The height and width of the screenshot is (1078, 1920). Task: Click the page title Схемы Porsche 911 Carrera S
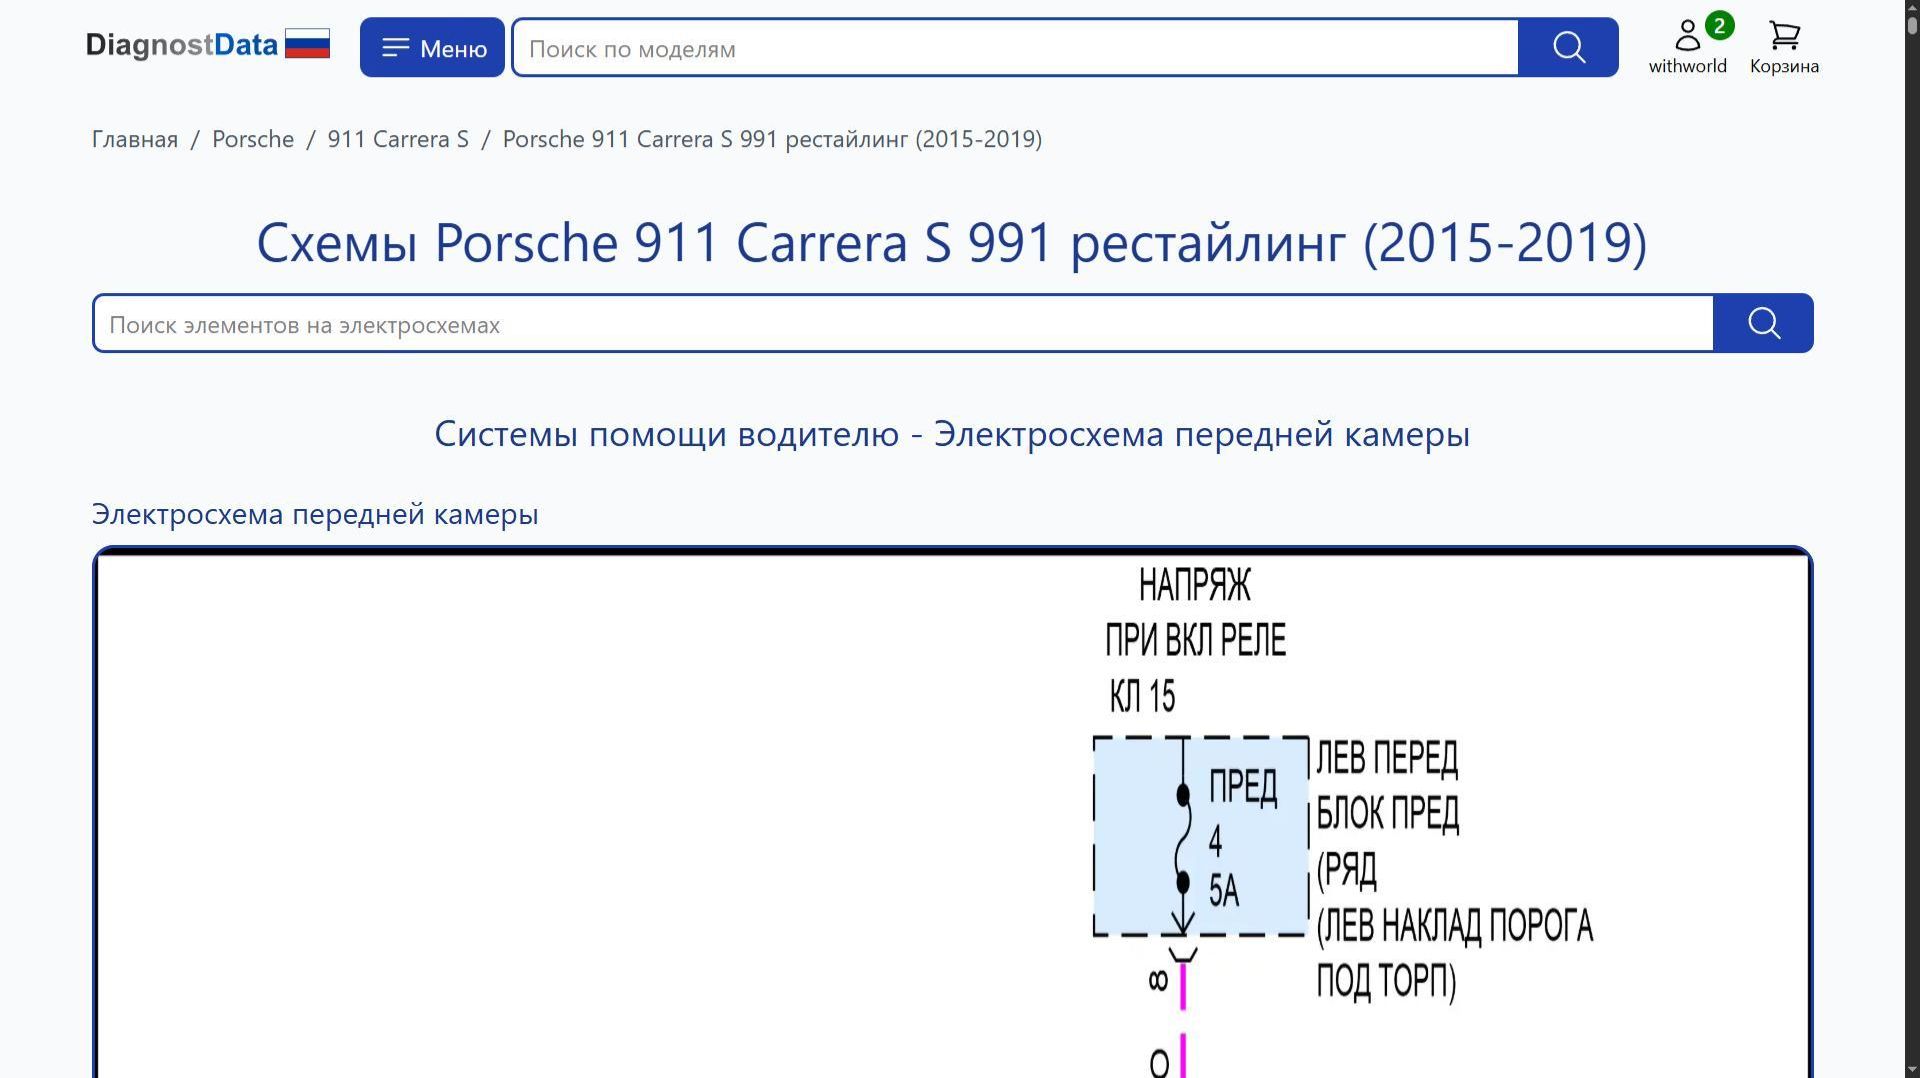952,242
